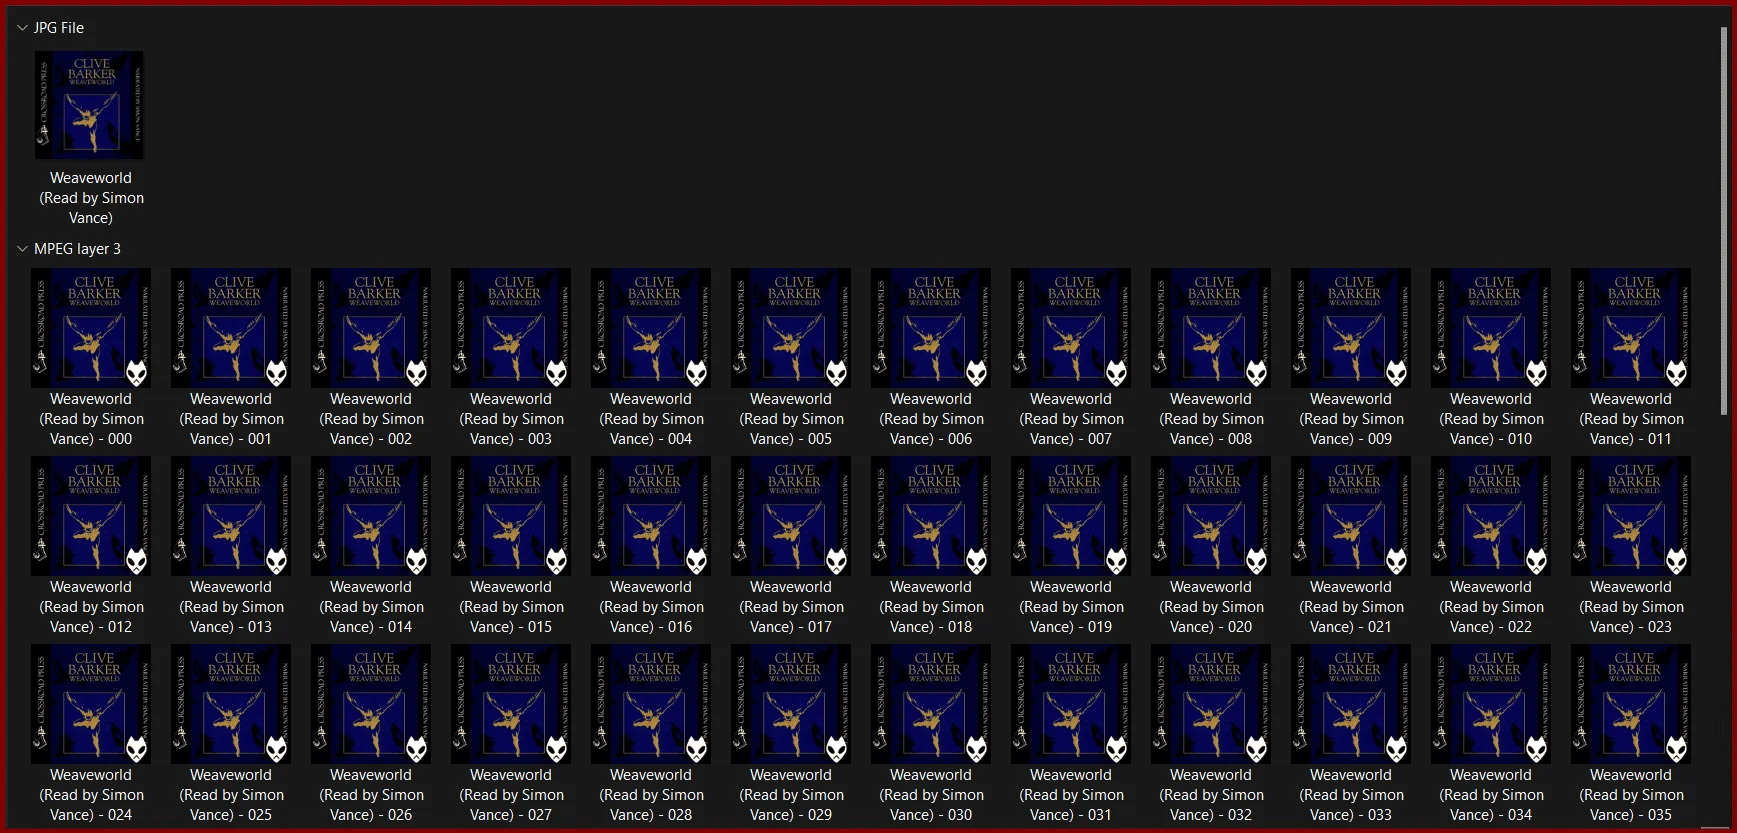The width and height of the screenshot is (1737, 833).
Task: Select the MP3 icon for track 006
Action: tap(931, 328)
